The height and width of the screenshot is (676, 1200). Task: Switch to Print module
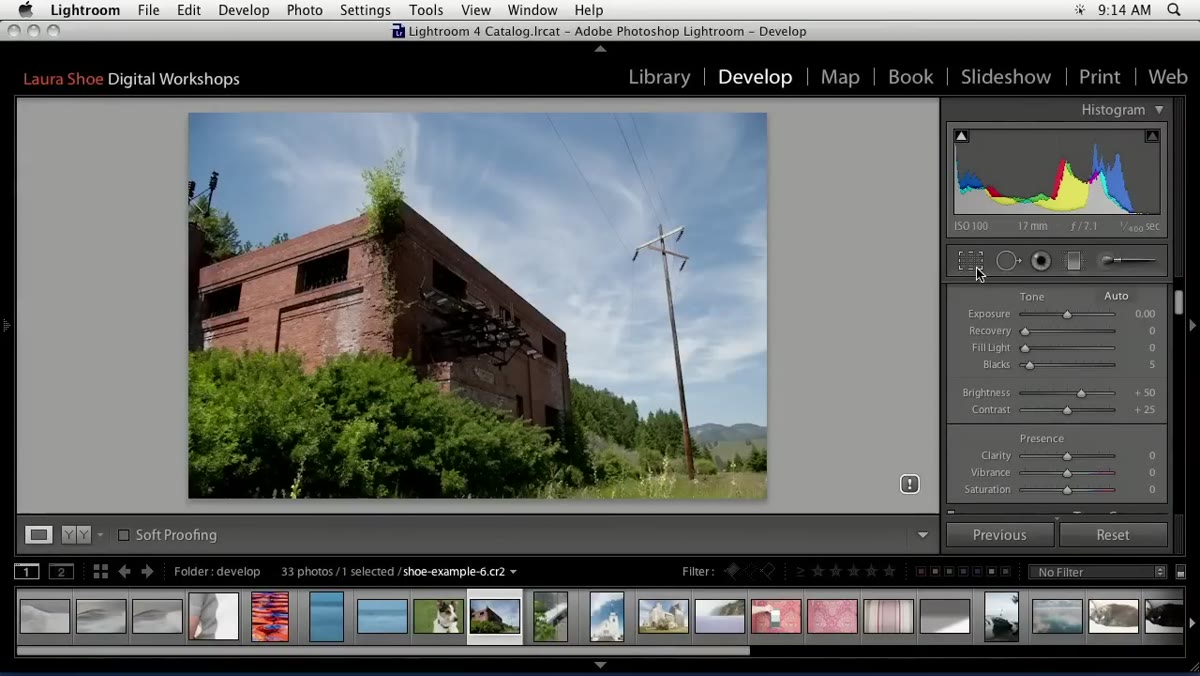[1099, 77]
